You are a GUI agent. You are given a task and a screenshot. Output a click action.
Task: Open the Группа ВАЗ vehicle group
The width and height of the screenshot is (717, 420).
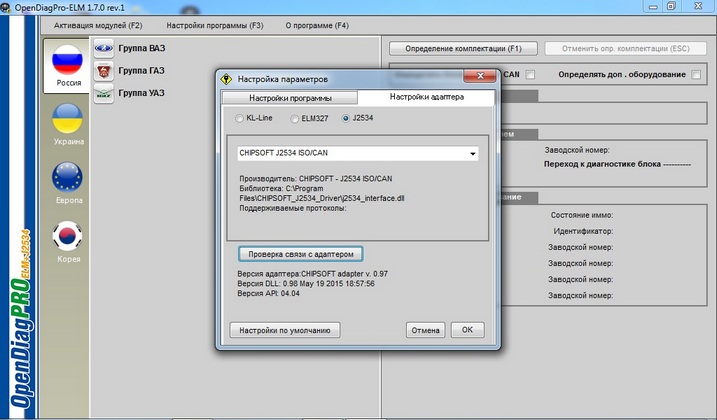pos(140,47)
